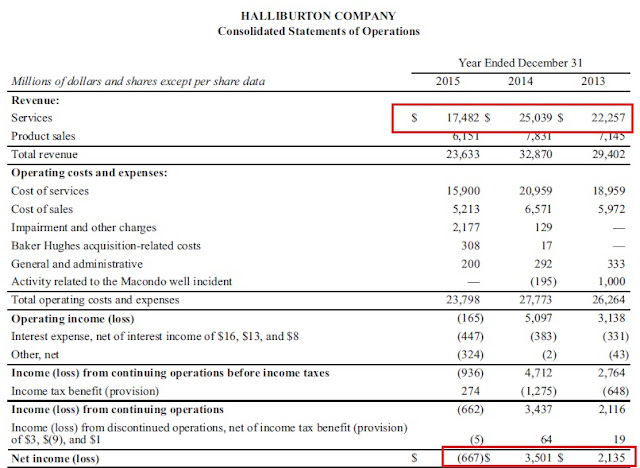Click Cost of sales value 5,972
The height and width of the screenshot is (468, 640).
pyautogui.click(x=611, y=209)
